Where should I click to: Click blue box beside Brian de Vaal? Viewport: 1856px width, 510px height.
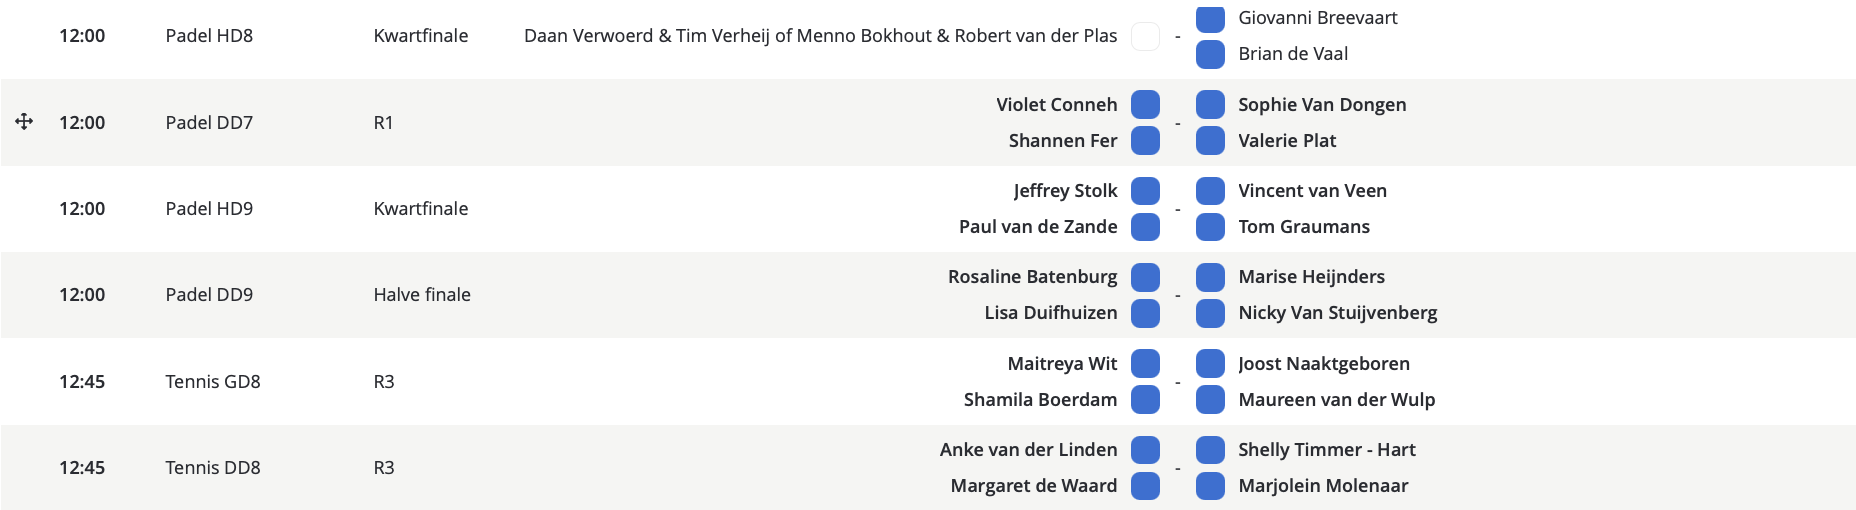(x=1210, y=54)
